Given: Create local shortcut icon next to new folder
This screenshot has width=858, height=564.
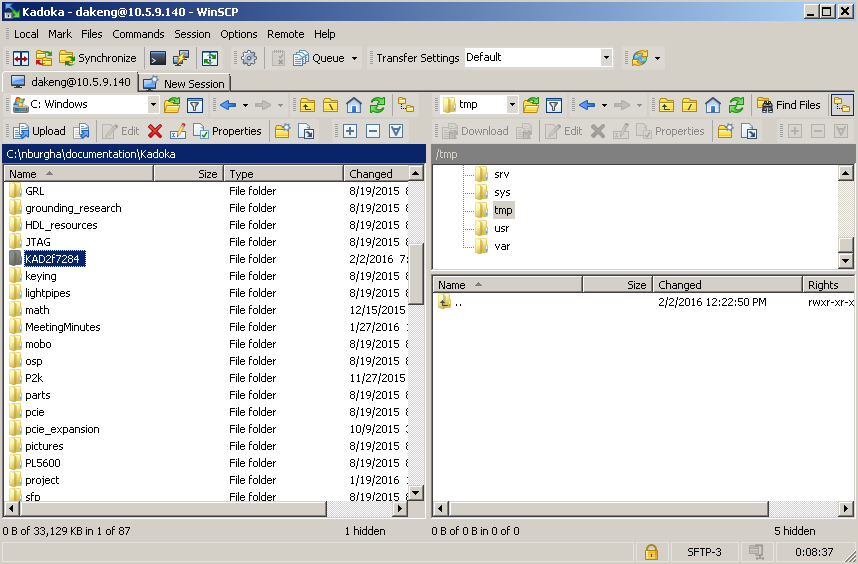Looking at the screenshot, I should pyautogui.click(x=306, y=131).
